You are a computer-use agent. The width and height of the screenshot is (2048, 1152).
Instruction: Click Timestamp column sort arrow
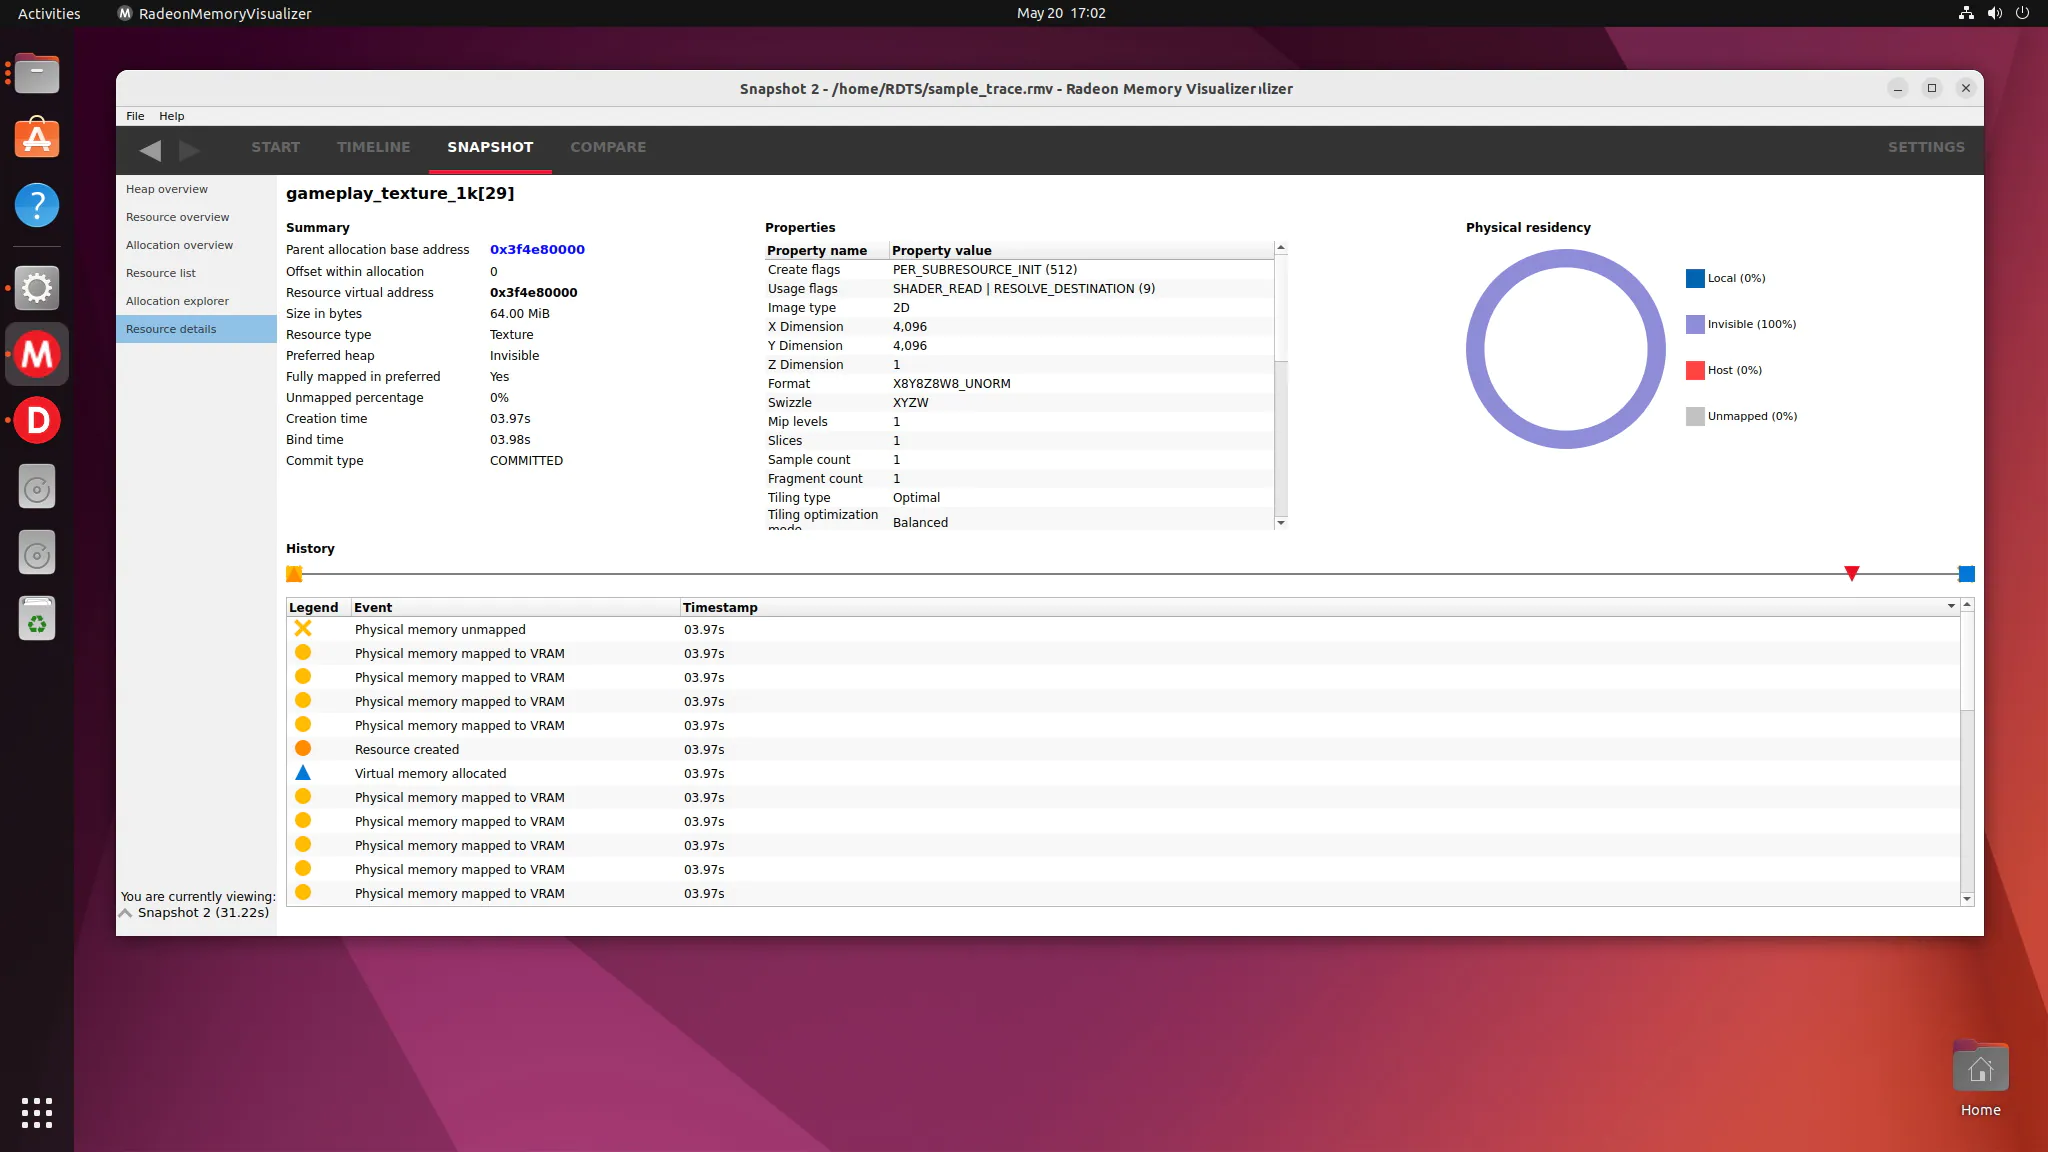pos(1951,607)
